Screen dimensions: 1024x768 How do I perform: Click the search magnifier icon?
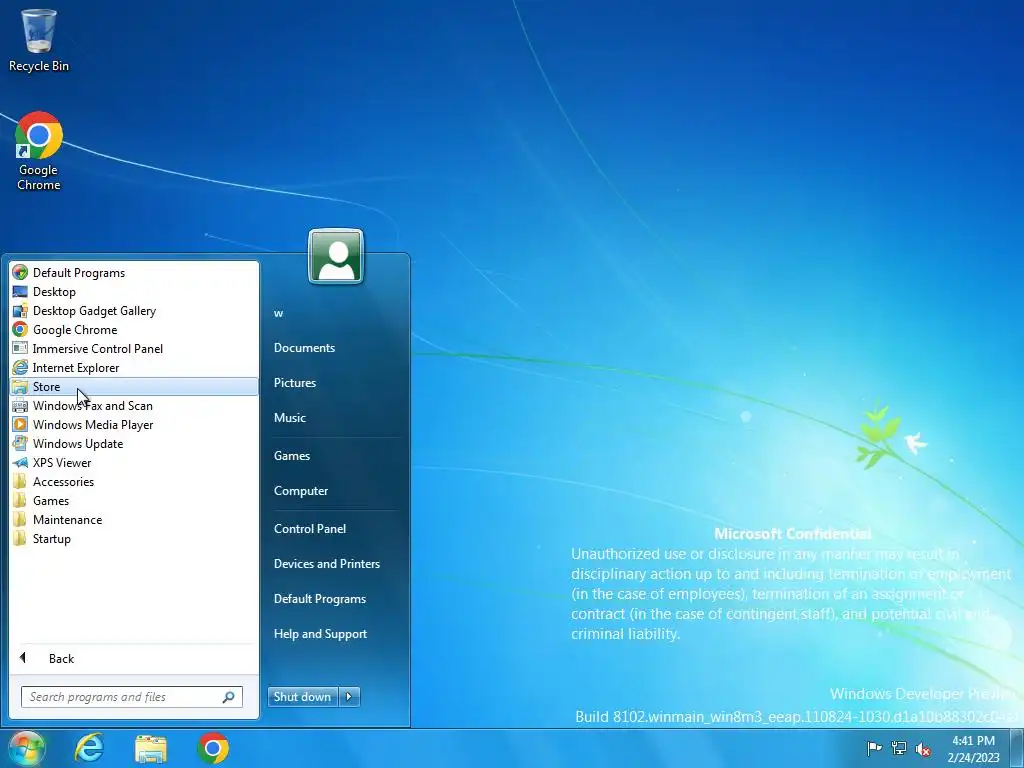click(229, 697)
